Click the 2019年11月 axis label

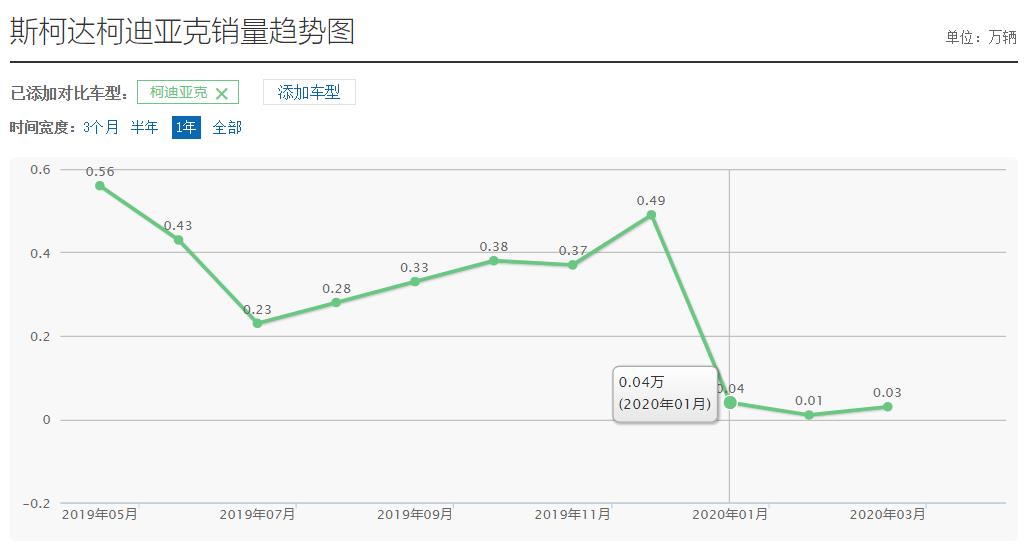tap(573, 514)
